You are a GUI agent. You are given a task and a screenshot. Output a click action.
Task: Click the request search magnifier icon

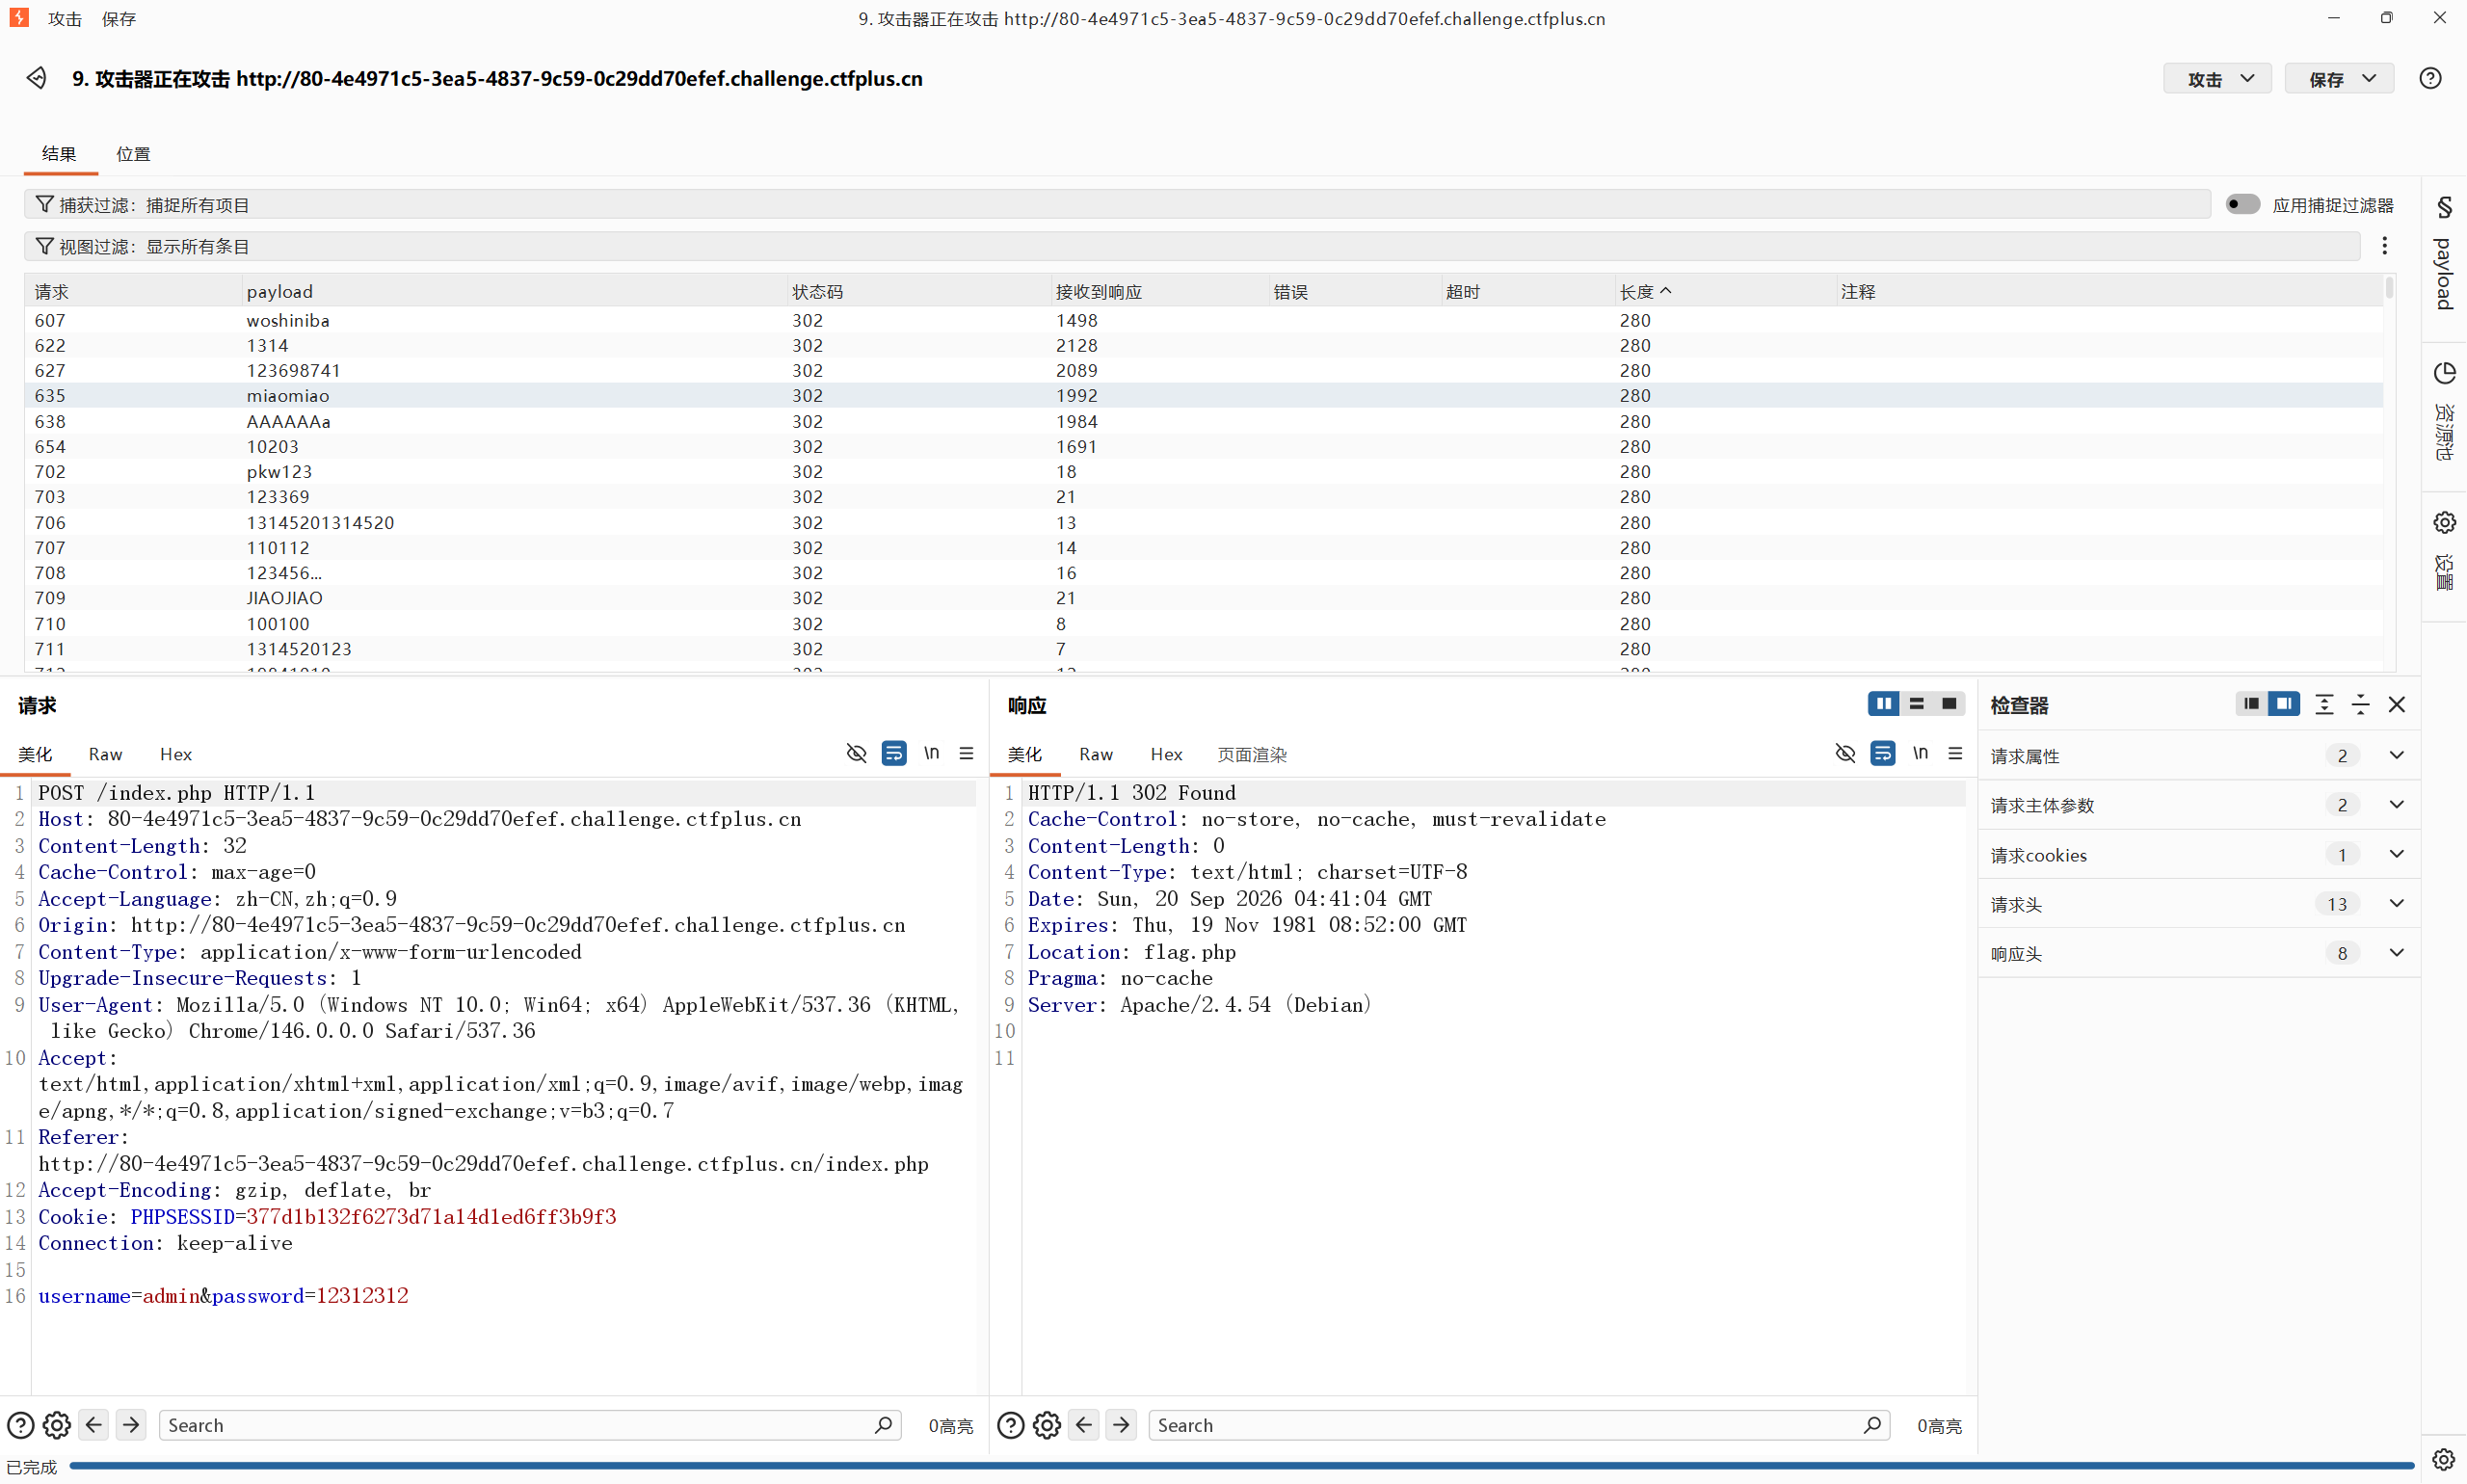pos(883,1425)
